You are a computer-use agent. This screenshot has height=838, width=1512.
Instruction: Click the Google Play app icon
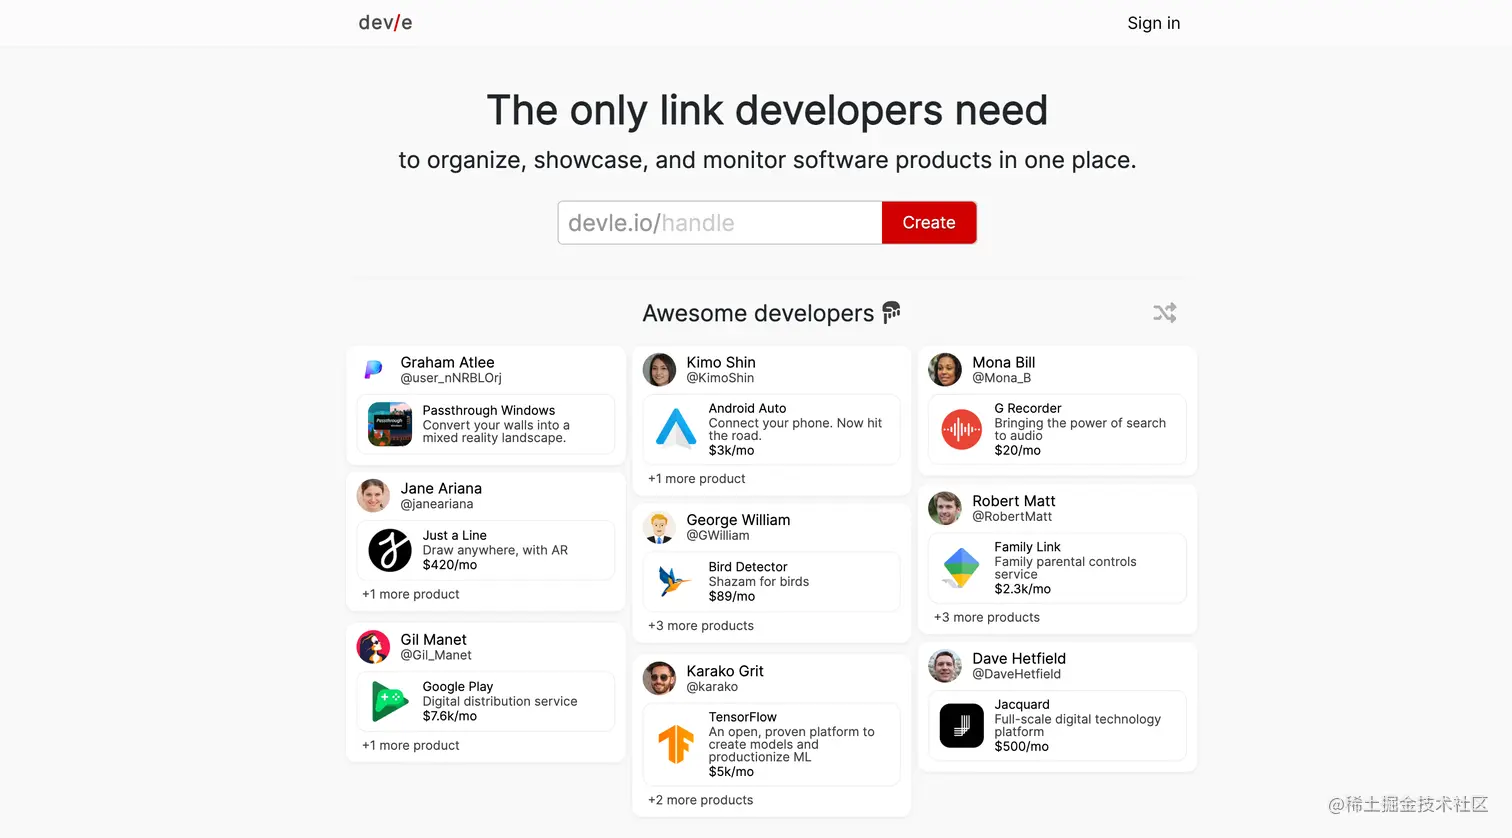[x=390, y=701]
